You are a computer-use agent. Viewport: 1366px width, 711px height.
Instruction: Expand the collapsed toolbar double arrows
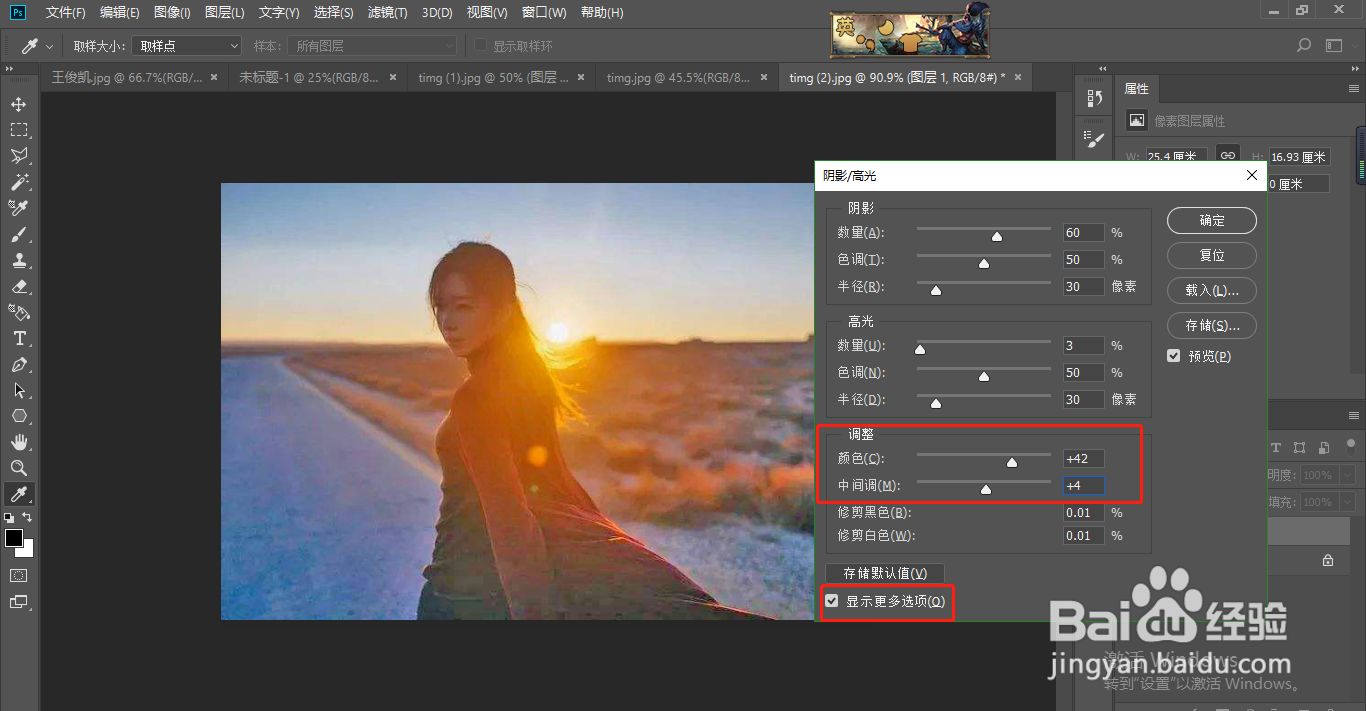10,69
